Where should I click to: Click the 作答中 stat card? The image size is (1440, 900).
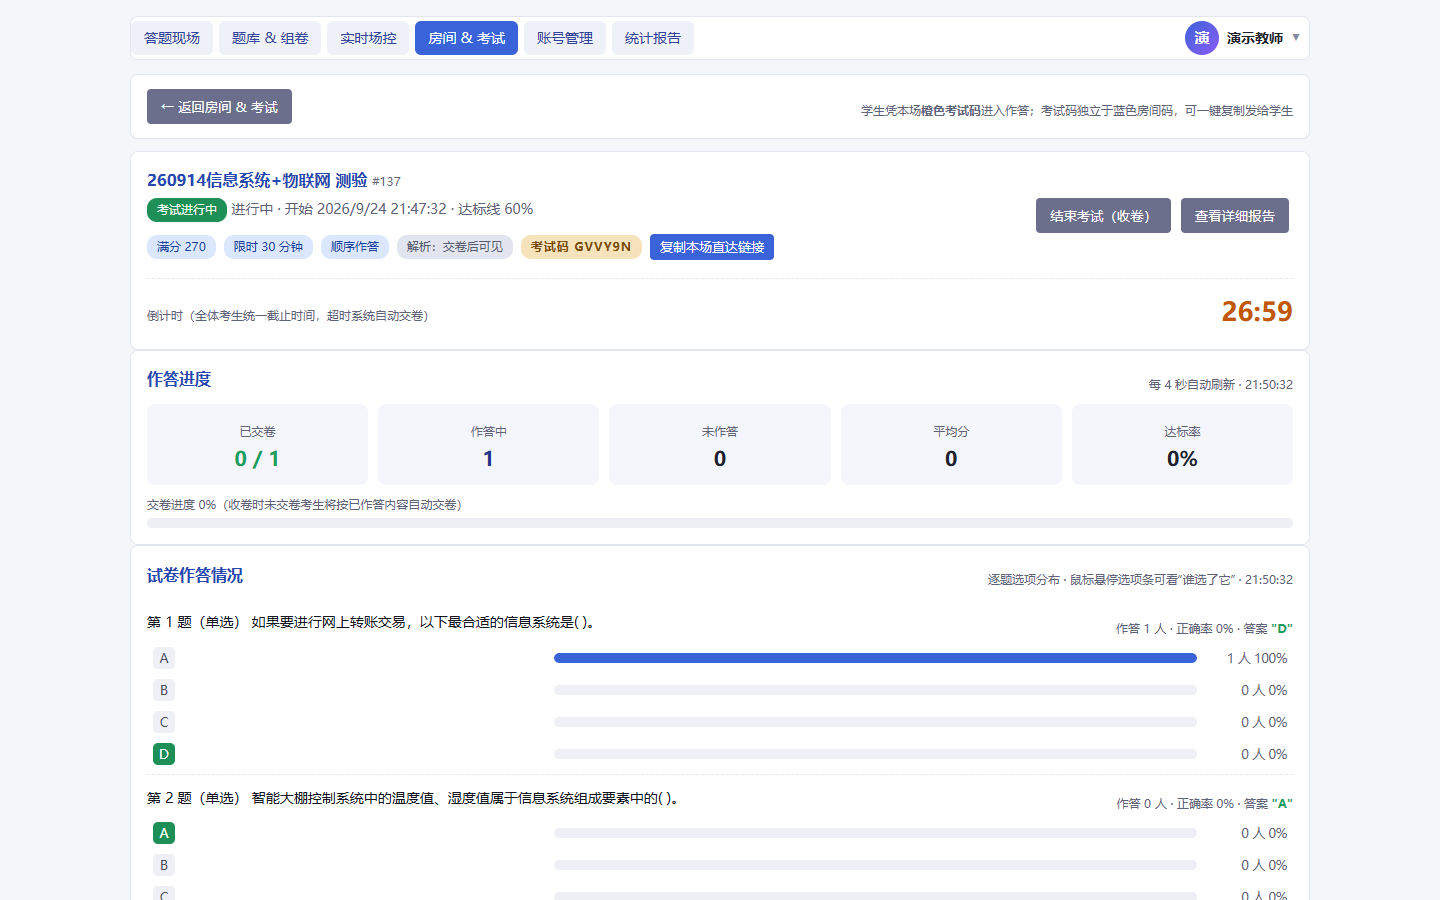(x=488, y=445)
